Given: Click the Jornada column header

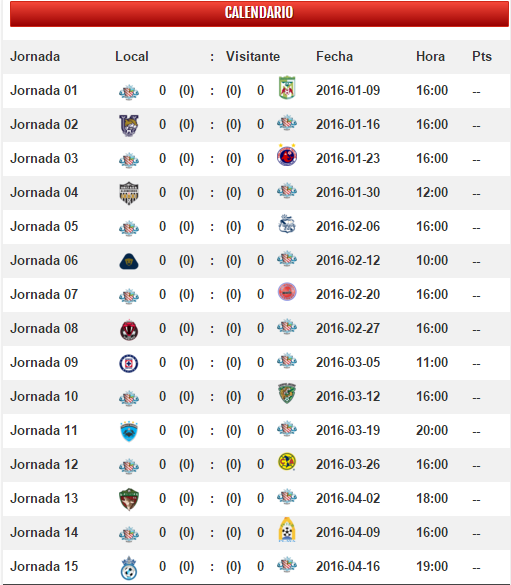Looking at the screenshot, I should coord(35,56).
